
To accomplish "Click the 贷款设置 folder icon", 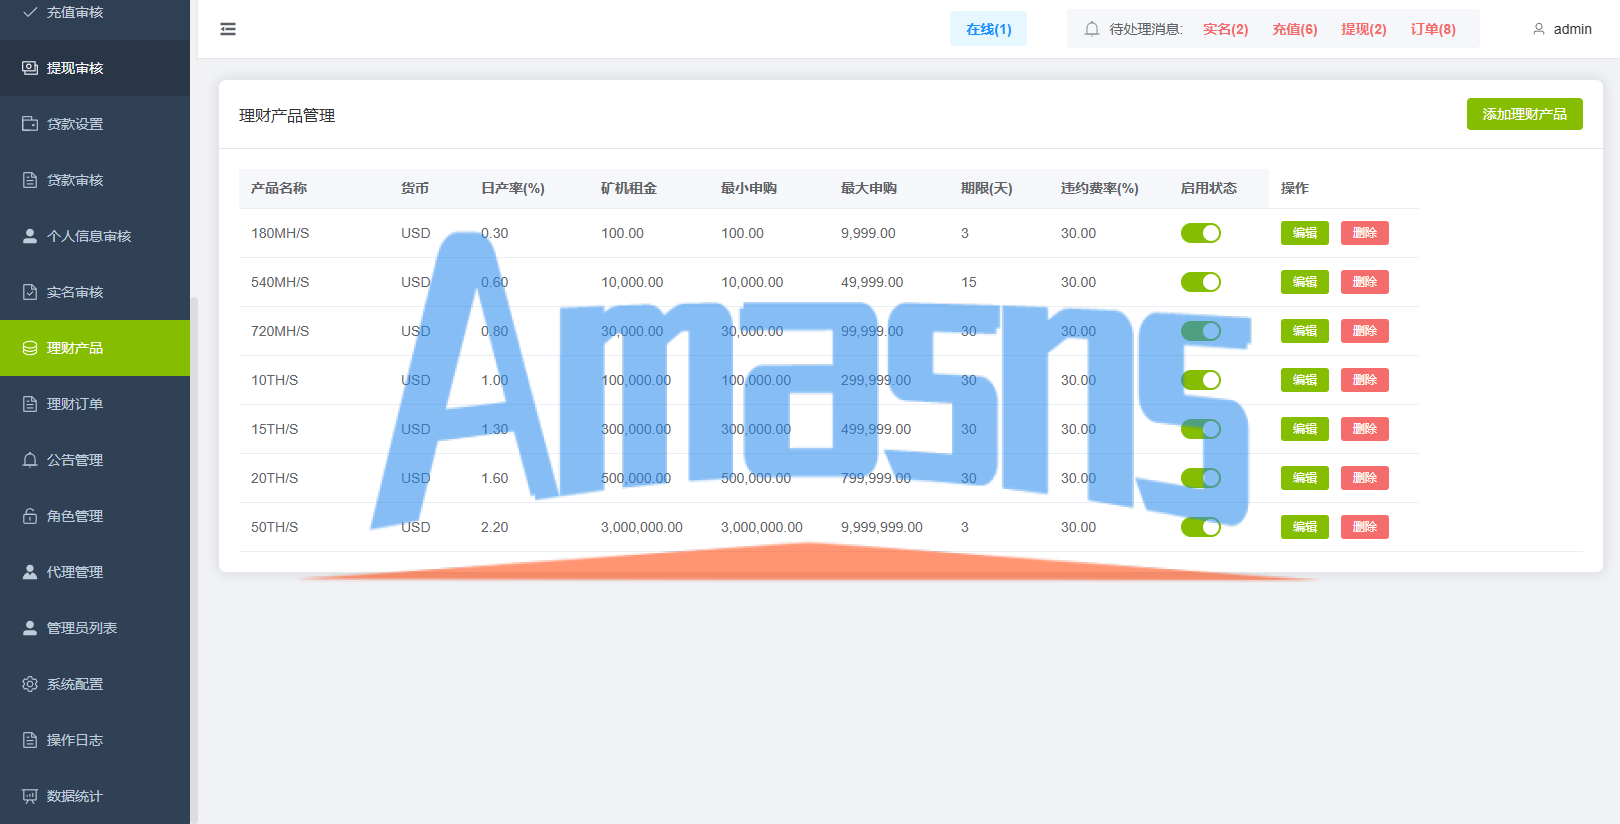I will pos(30,124).
